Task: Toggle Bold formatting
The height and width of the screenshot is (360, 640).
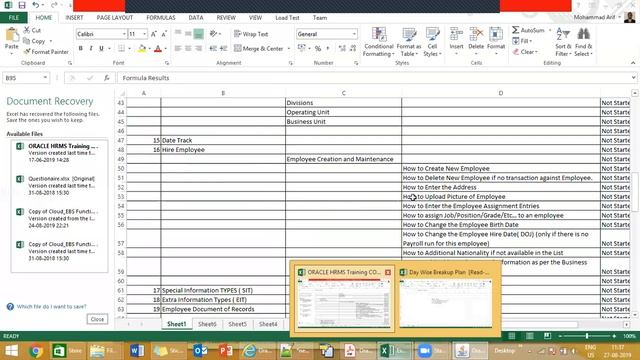Action: point(81,49)
